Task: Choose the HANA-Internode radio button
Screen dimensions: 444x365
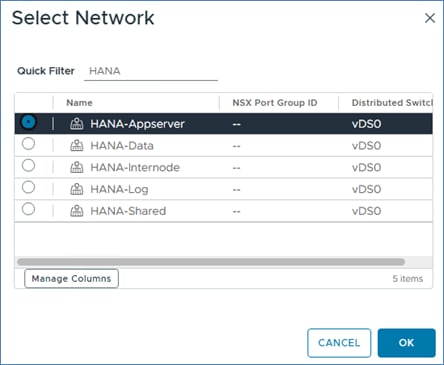Action: pos(28,166)
